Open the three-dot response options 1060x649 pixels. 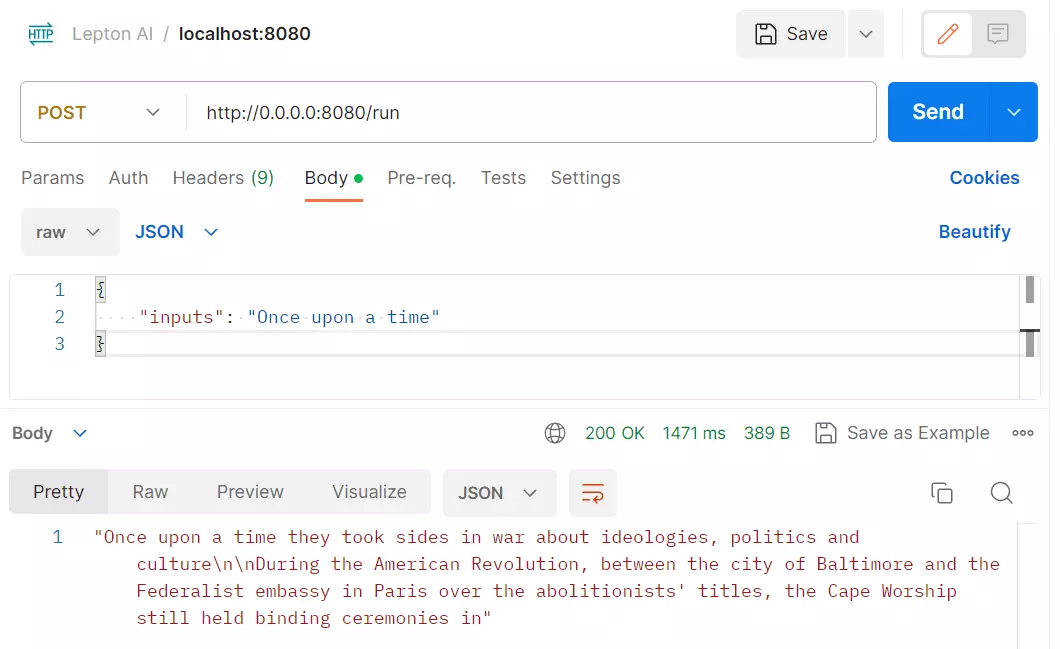click(1023, 433)
